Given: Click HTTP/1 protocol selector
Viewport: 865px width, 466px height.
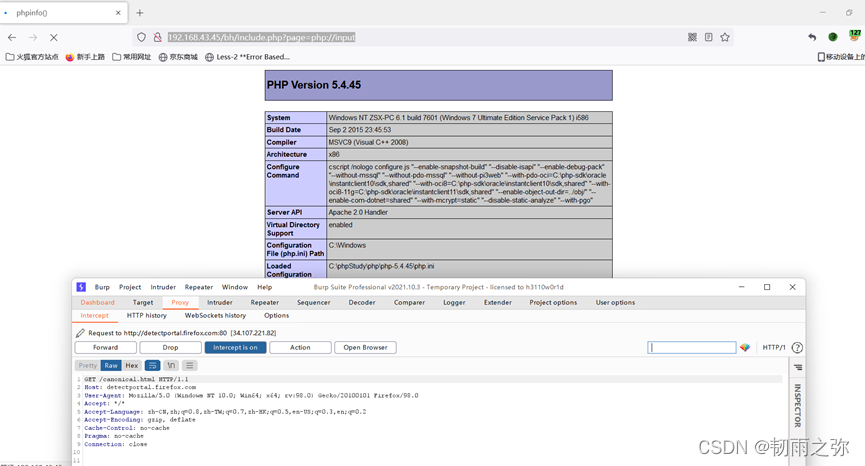Looking at the screenshot, I should 773,347.
